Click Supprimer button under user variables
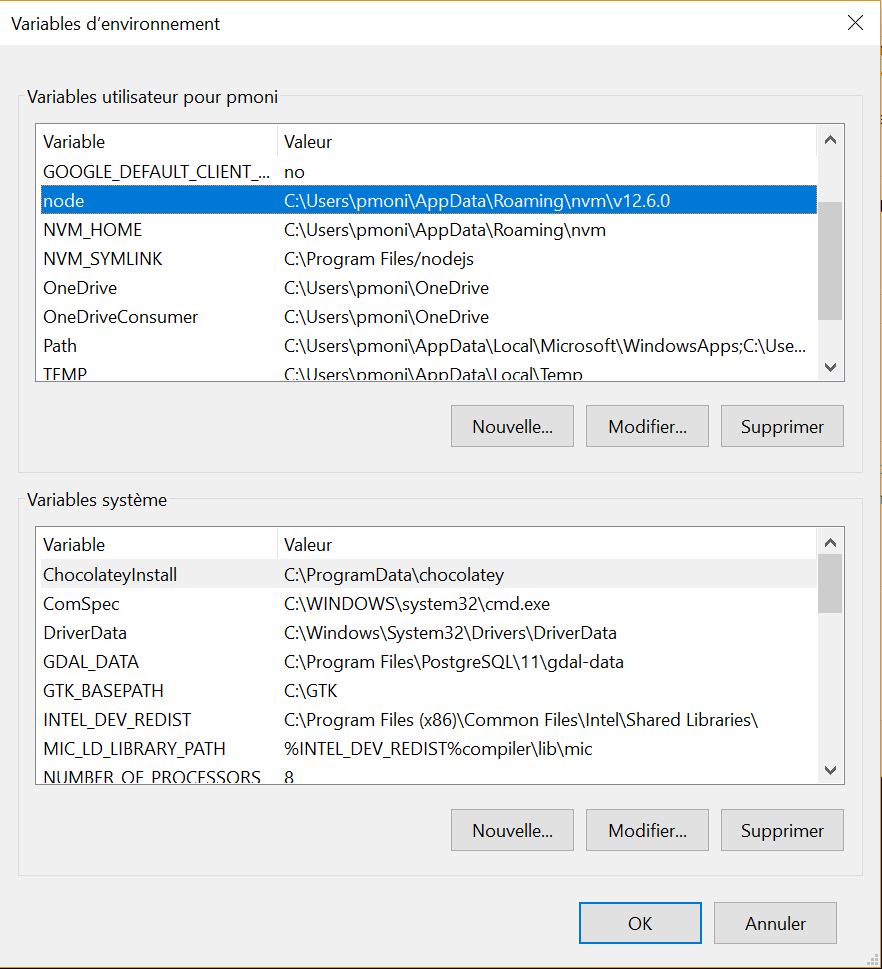Viewport: 882px width, 969px height. (782, 426)
